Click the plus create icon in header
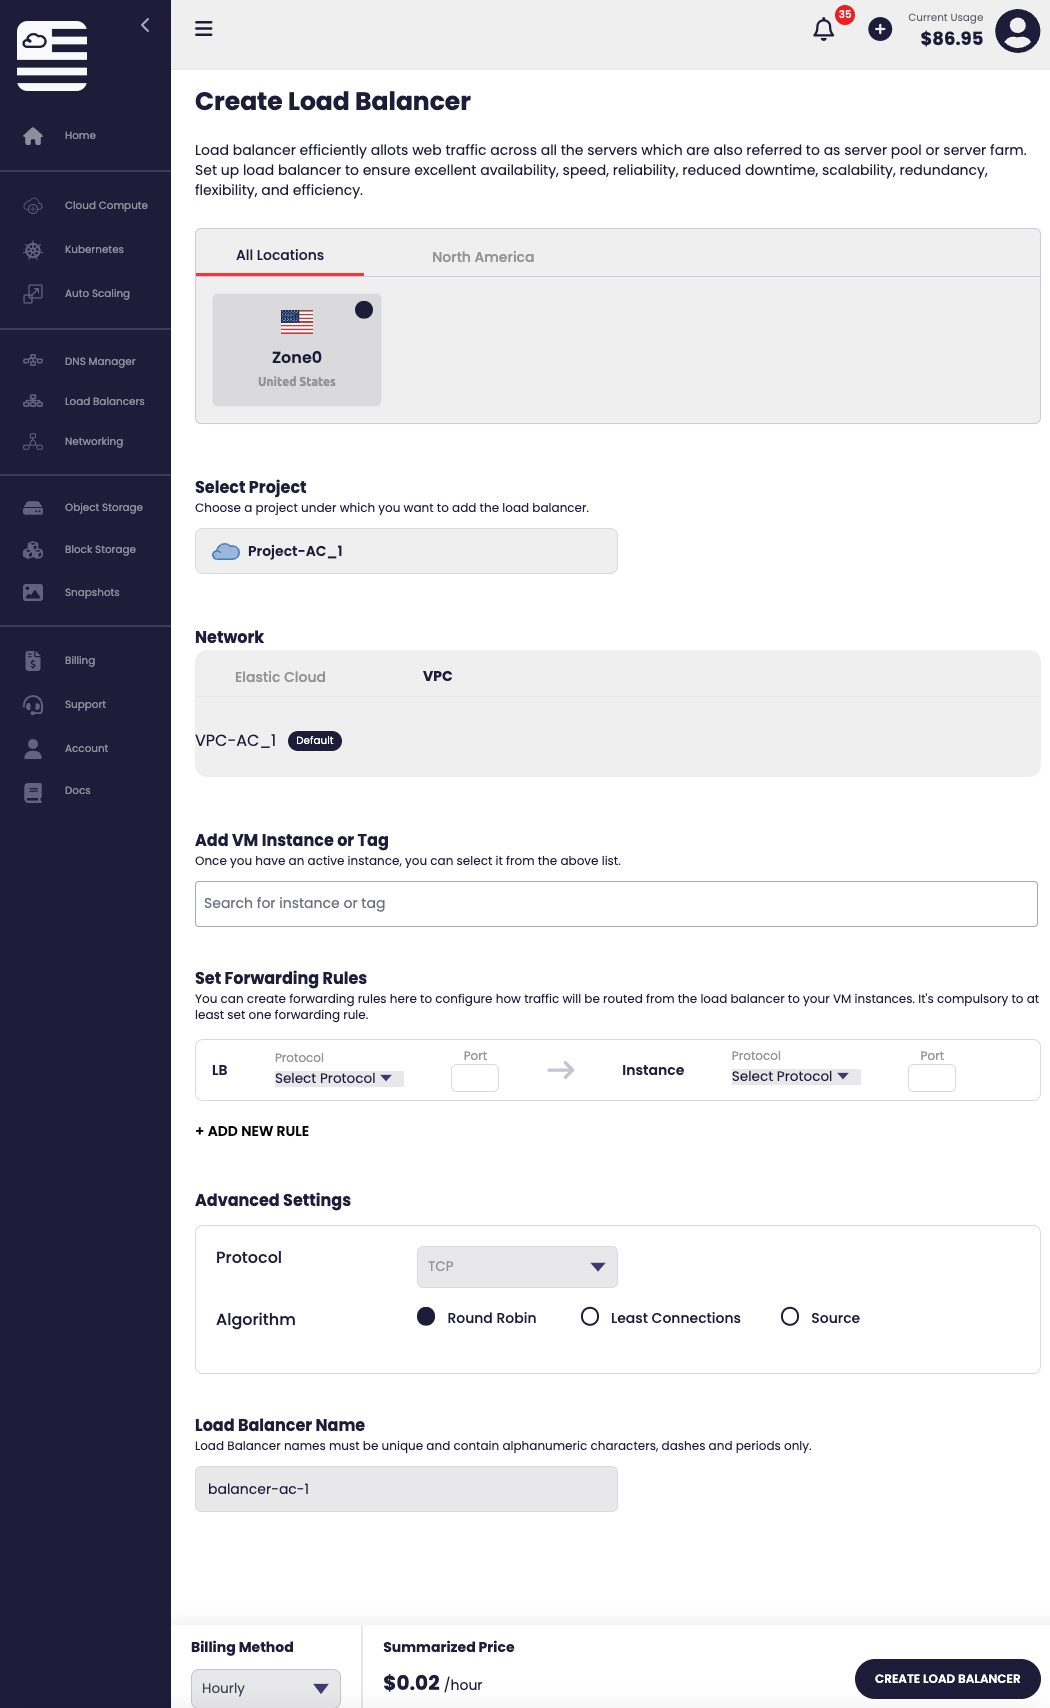The image size is (1050, 1708). (880, 30)
